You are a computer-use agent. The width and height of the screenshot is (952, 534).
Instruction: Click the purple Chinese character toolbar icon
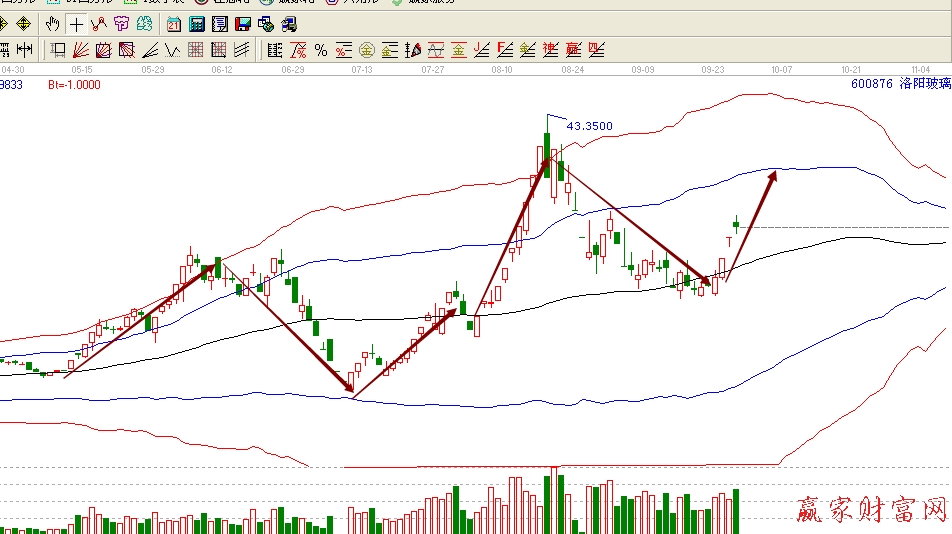121,23
